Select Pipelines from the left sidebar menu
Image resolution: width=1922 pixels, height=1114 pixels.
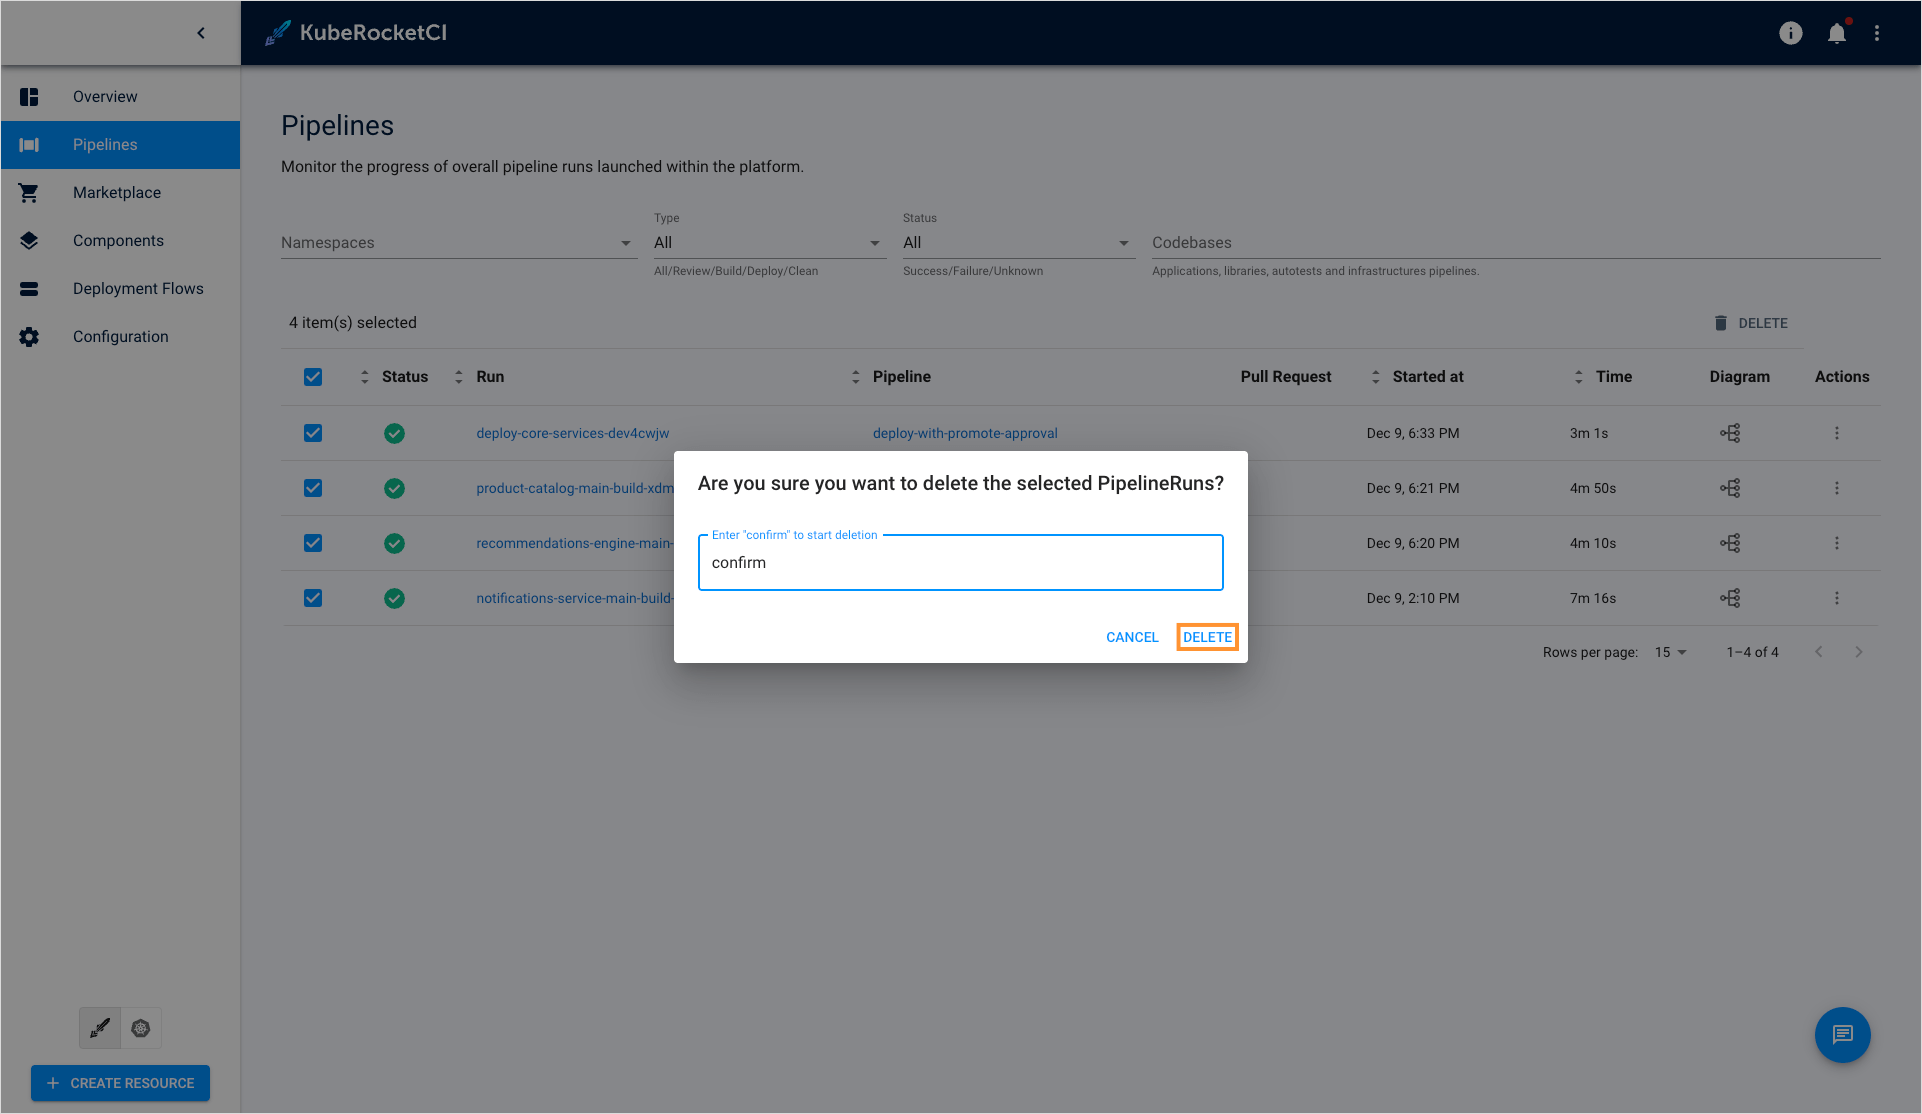106,145
